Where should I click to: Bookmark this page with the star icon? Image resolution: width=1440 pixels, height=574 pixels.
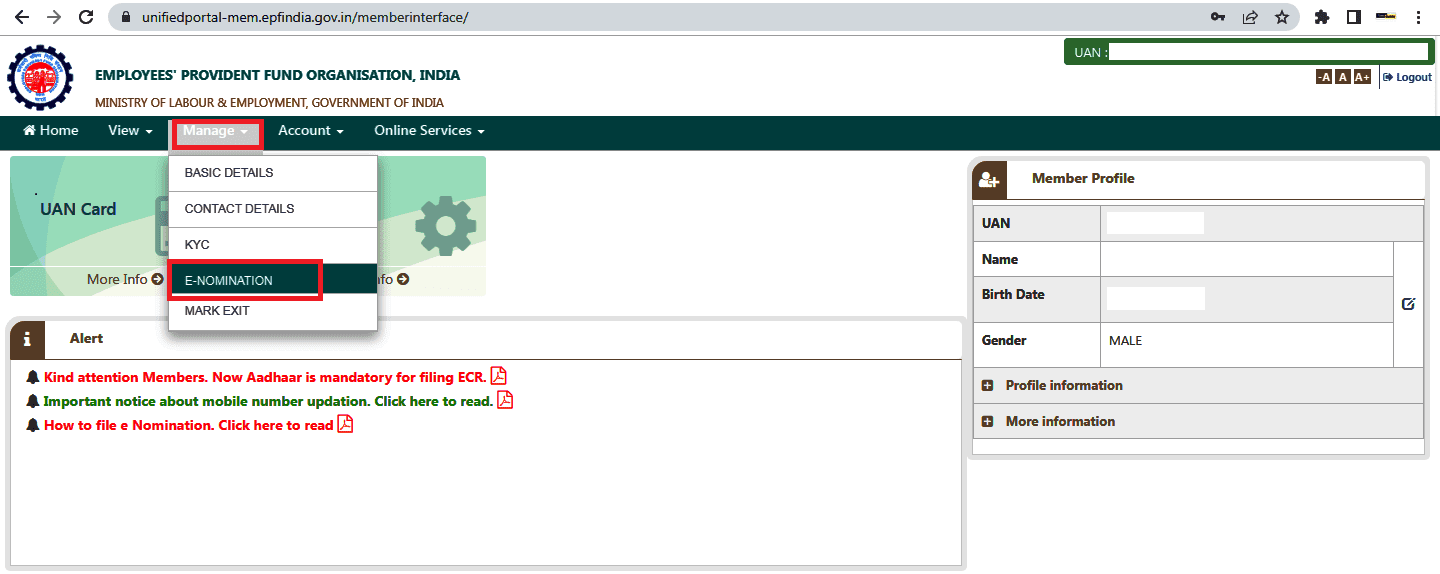click(1281, 17)
